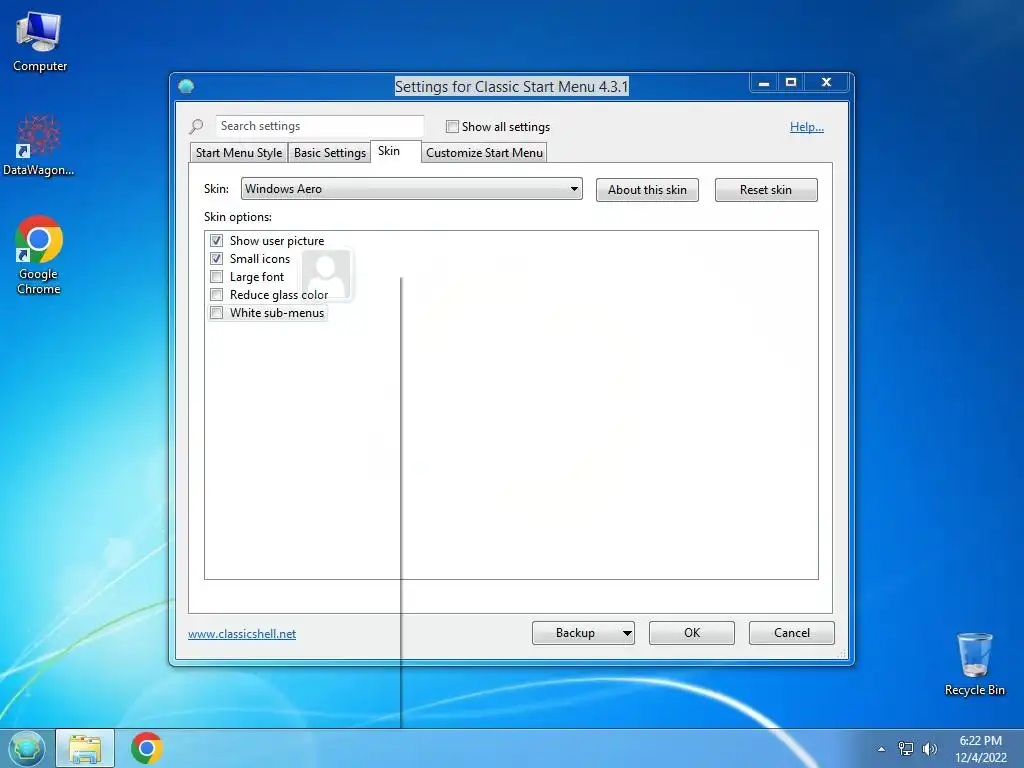The height and width of the screenshot is (768, 1024).
Task: Open the Help... link
Action: coord(807,127)
